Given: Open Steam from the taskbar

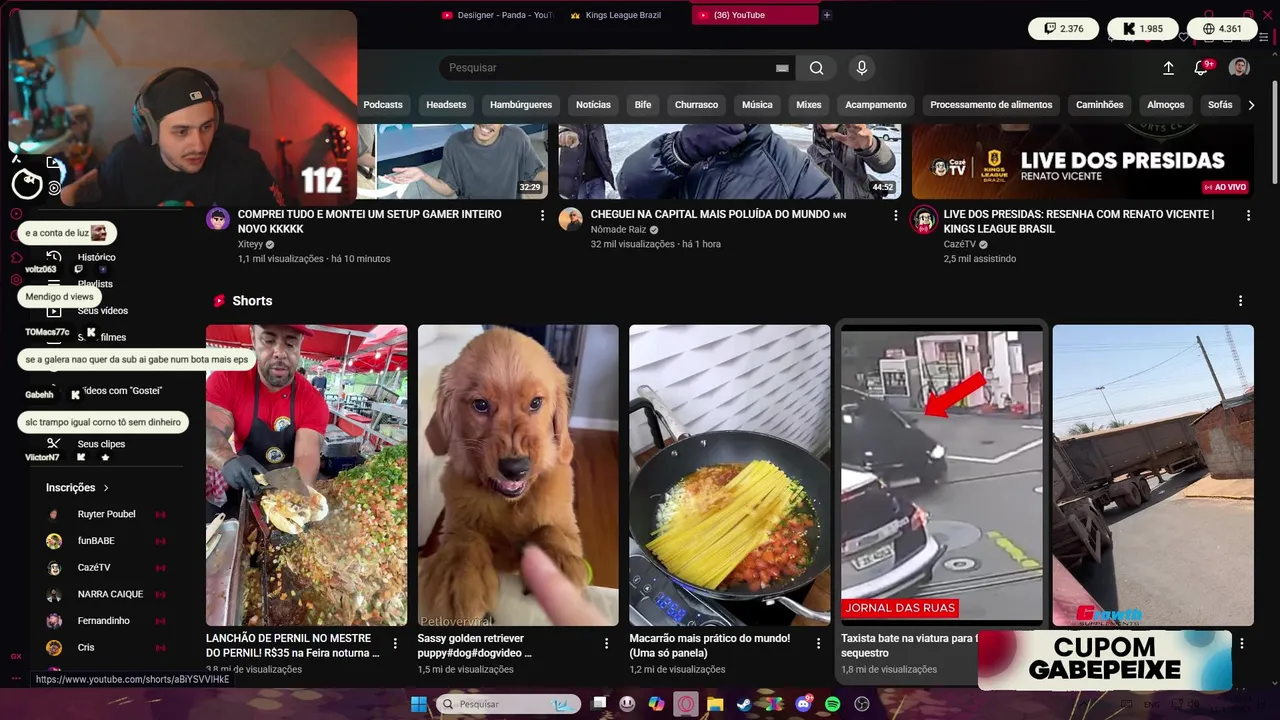Looking at the screenshot, I should tap(744, 704).
